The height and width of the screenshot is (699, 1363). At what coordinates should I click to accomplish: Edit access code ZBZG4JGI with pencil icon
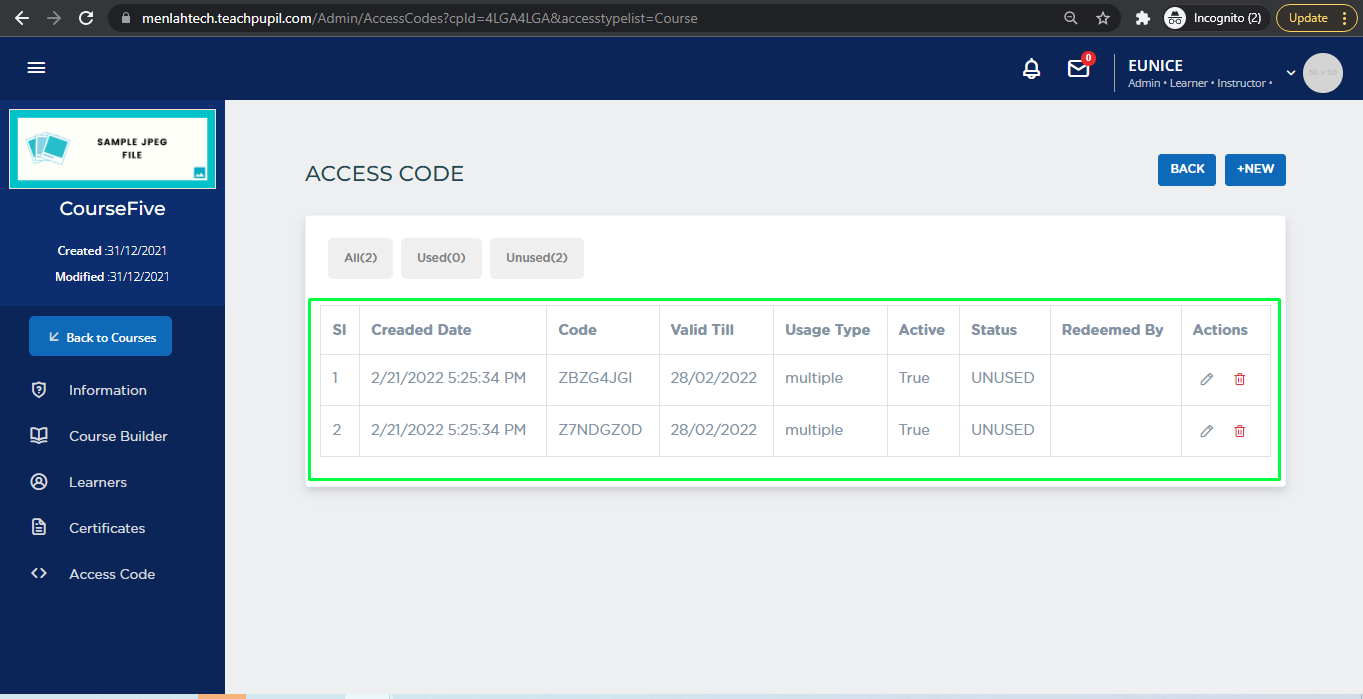pos(1207,379)
